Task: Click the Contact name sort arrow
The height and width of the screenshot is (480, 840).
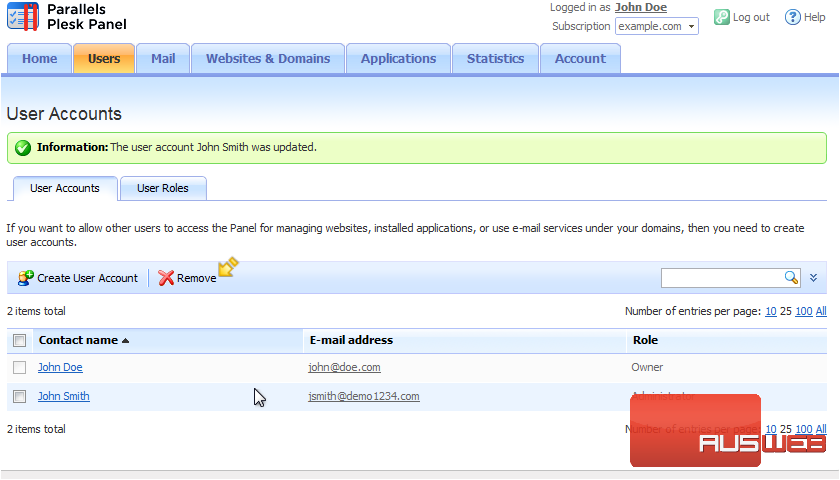Action: click(x=125, y=340)
